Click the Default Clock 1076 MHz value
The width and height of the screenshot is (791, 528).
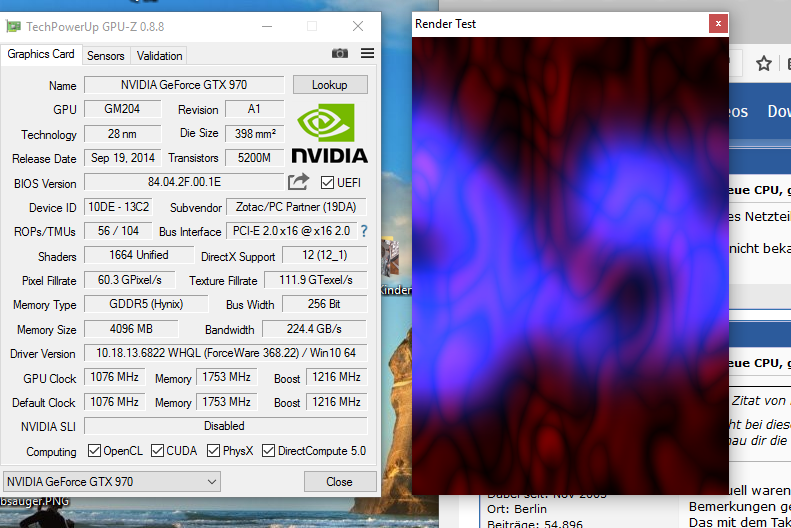[115, 402]
